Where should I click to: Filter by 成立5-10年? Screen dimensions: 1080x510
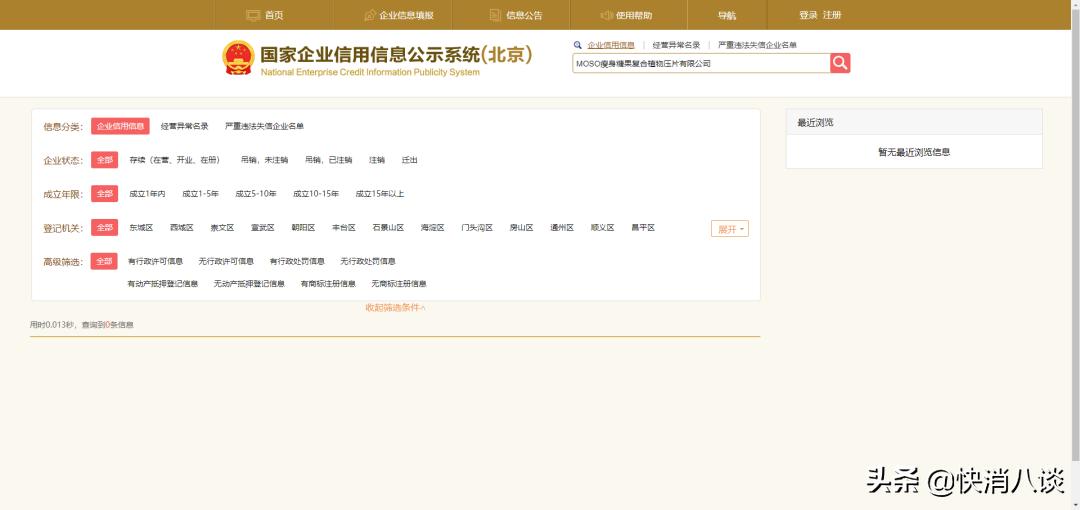coord(256,194)
